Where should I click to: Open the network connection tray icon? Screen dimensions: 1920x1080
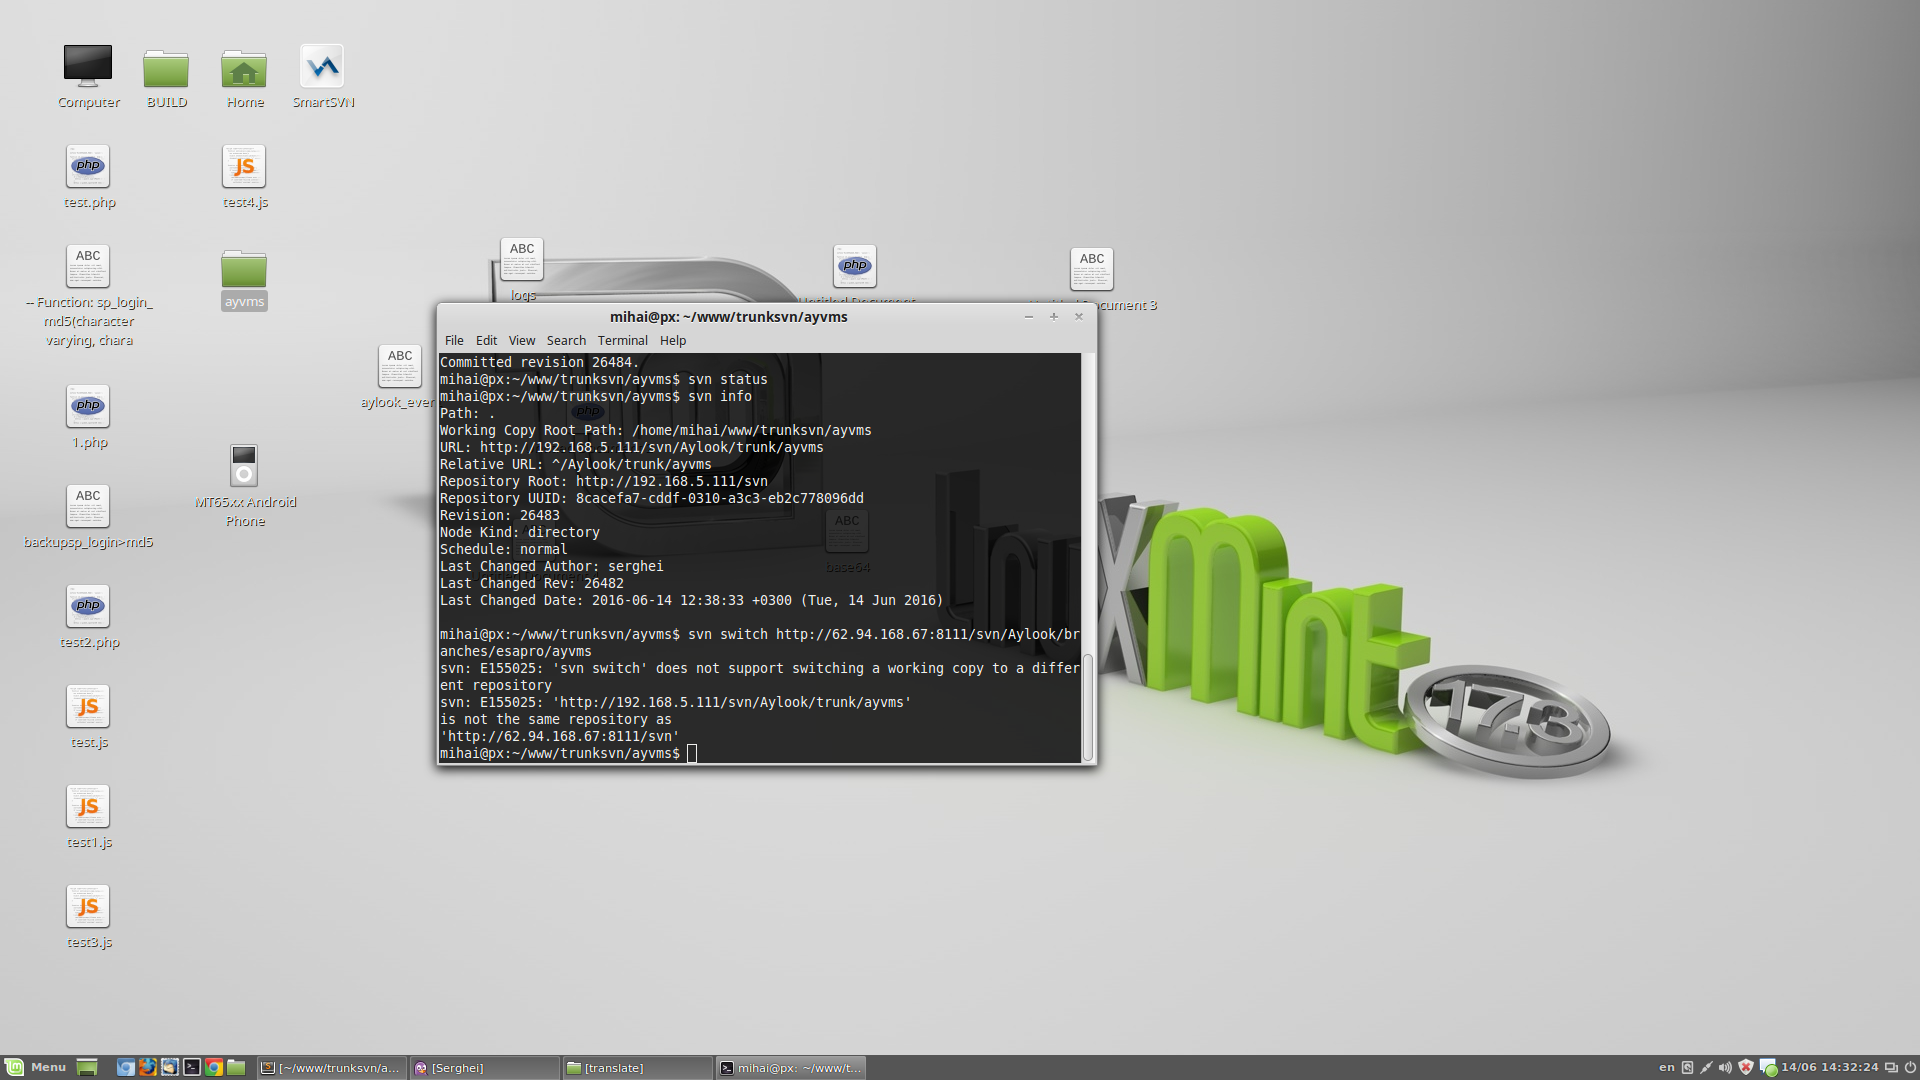(1707, 1067)
